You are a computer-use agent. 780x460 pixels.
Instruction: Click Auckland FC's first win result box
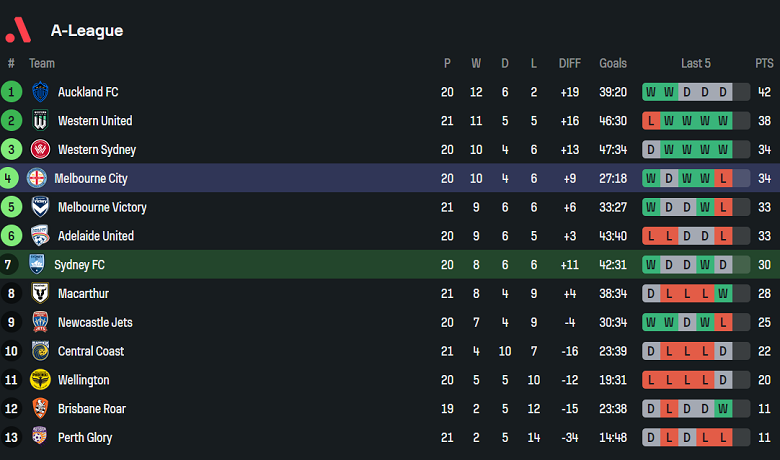(651, 92)
